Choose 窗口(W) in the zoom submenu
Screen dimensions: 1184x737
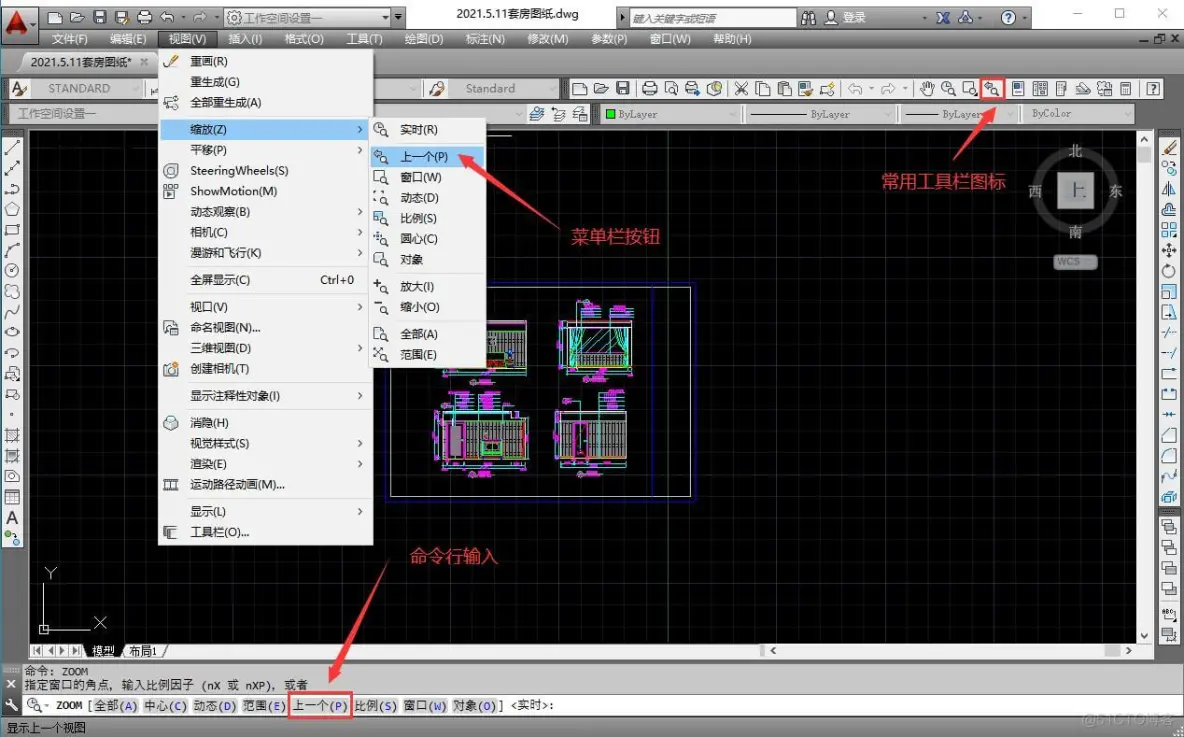click(427, 177)
